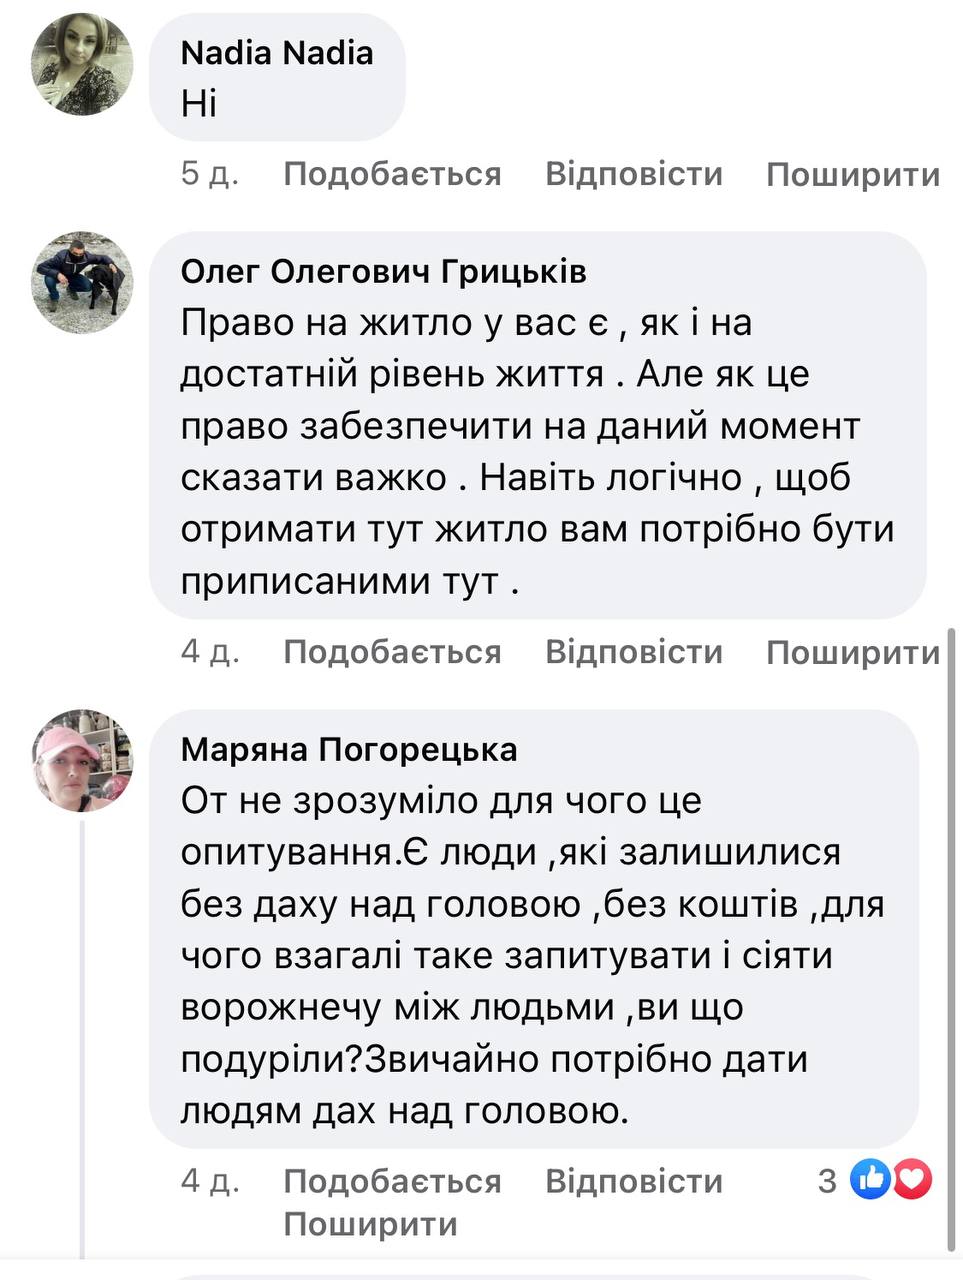Reply to Nadia Nadia's comment via Відповісти
The height and width of the screenshot is (1280, 963).
634,174
